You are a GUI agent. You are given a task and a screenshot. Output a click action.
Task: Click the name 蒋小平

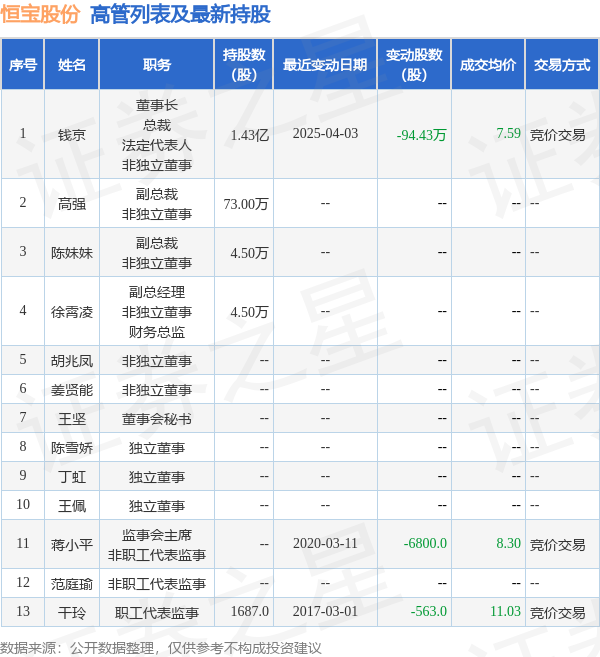coord(72,545)
